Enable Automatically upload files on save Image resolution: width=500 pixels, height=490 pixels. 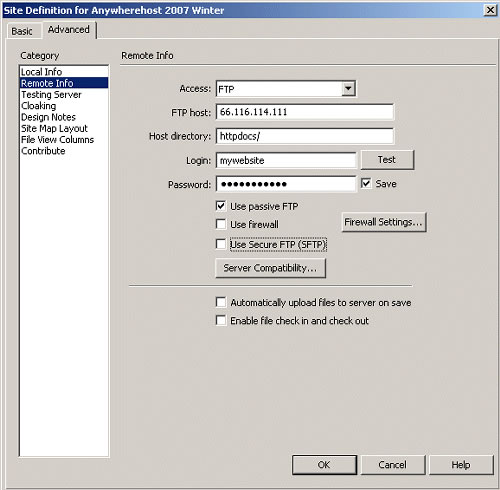[x=221, y=302]
